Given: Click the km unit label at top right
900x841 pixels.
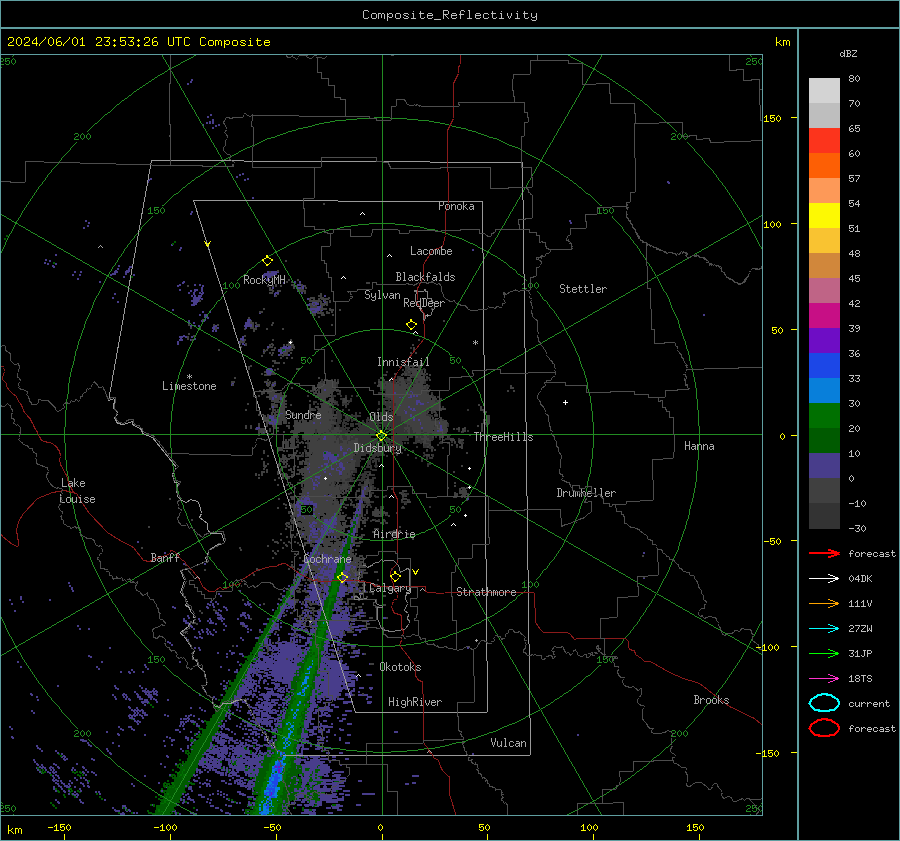Looking at the screenshot, I should point(782,42).
